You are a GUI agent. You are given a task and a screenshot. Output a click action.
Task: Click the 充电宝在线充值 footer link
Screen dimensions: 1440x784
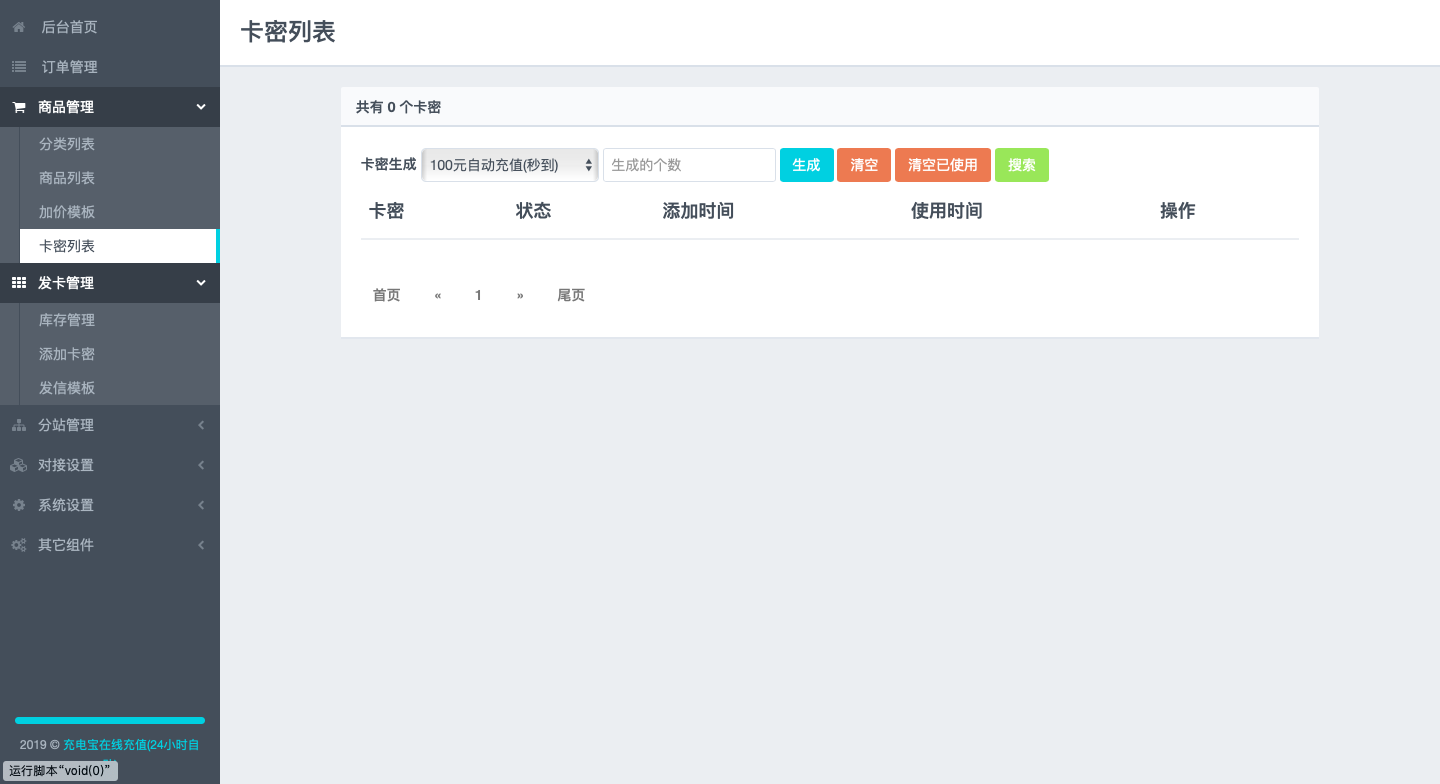[x=131, y=744]
